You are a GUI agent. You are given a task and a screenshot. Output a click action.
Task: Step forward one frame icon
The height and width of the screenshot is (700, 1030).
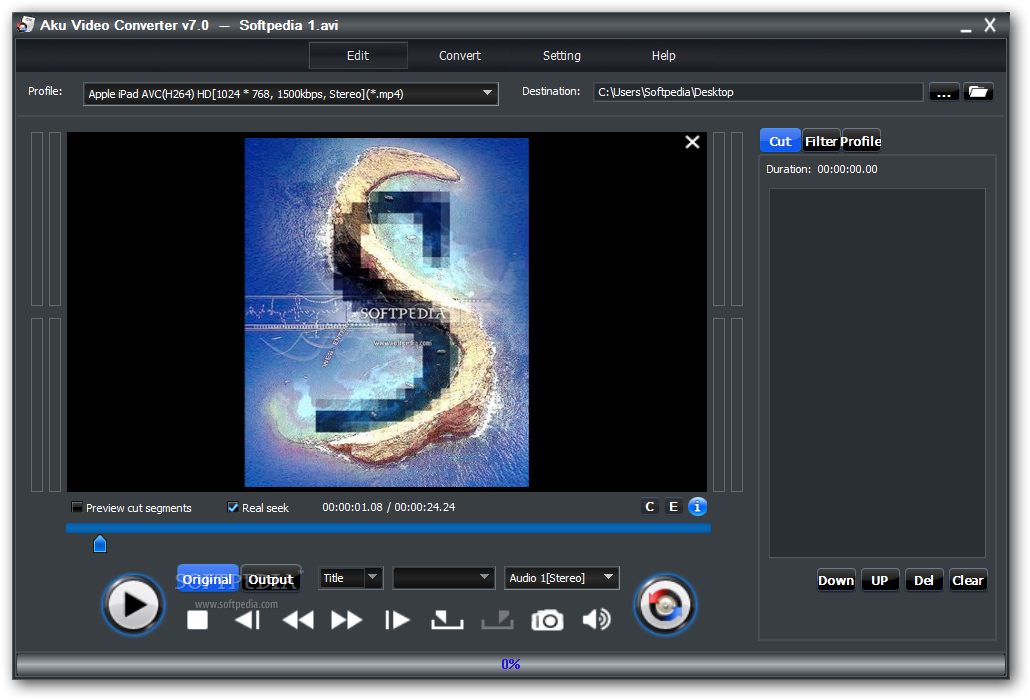pyautogui.click(x=397, y=620)
